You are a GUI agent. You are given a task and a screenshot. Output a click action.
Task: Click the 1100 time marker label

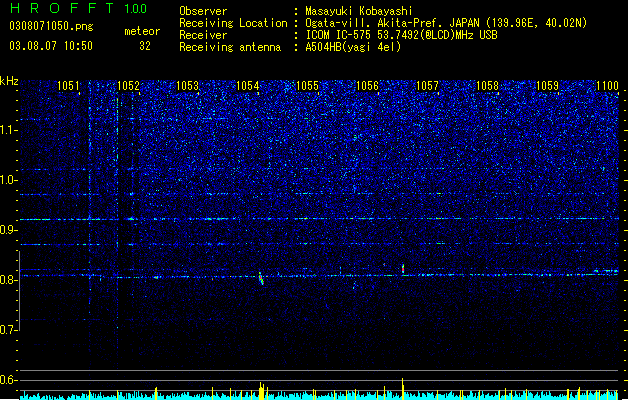coord(607,86)
